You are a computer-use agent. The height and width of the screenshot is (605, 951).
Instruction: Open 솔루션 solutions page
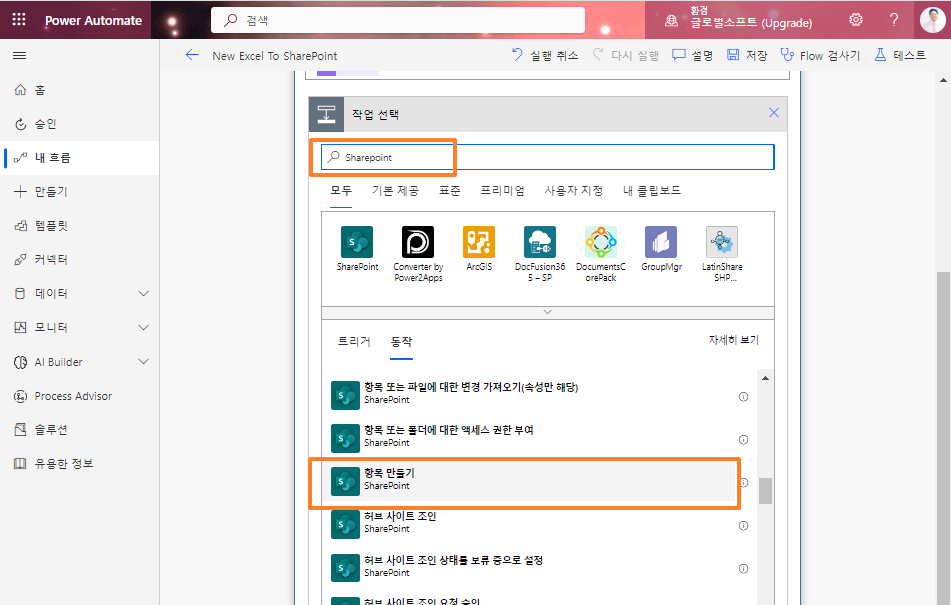point(79,430)
